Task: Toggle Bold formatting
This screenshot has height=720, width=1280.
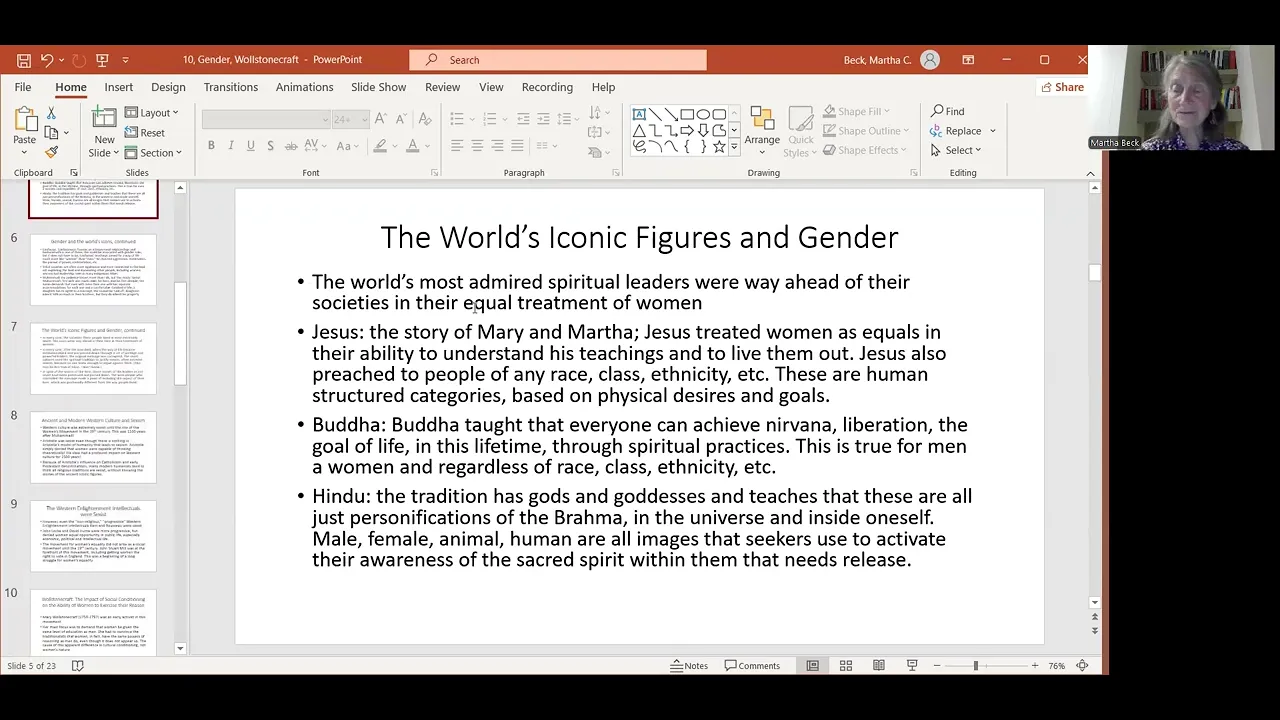Action: point(211,146)
